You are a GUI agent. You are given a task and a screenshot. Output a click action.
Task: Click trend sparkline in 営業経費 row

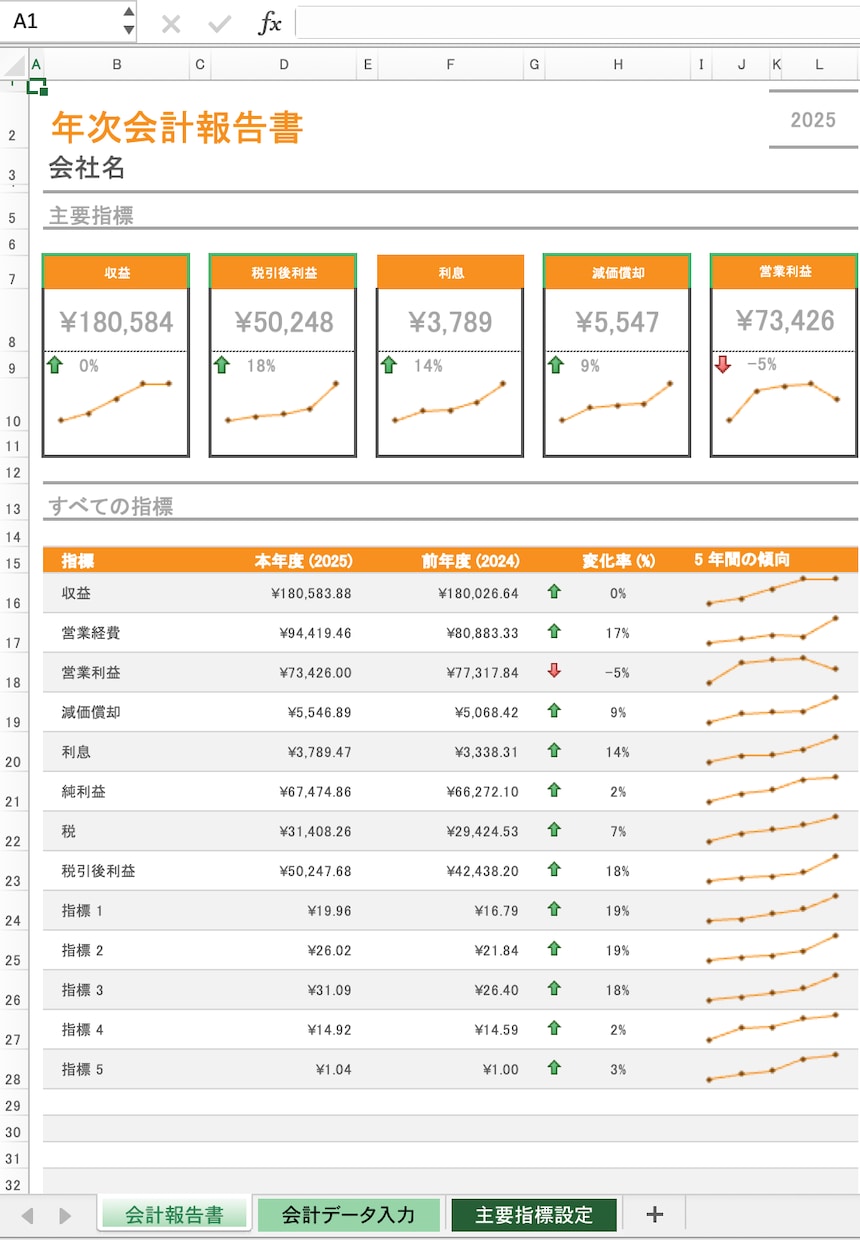(x=772, y=631)
